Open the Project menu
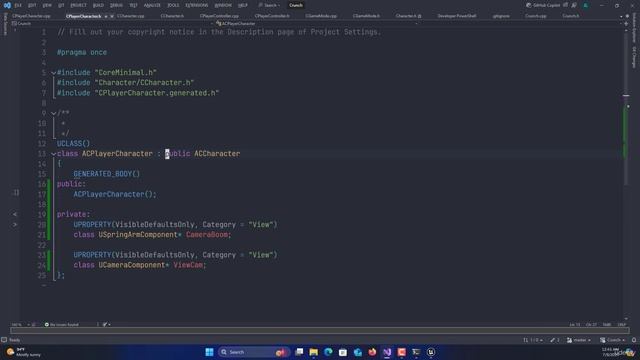This screenshot has height=360, width=640. click(78, 5)
